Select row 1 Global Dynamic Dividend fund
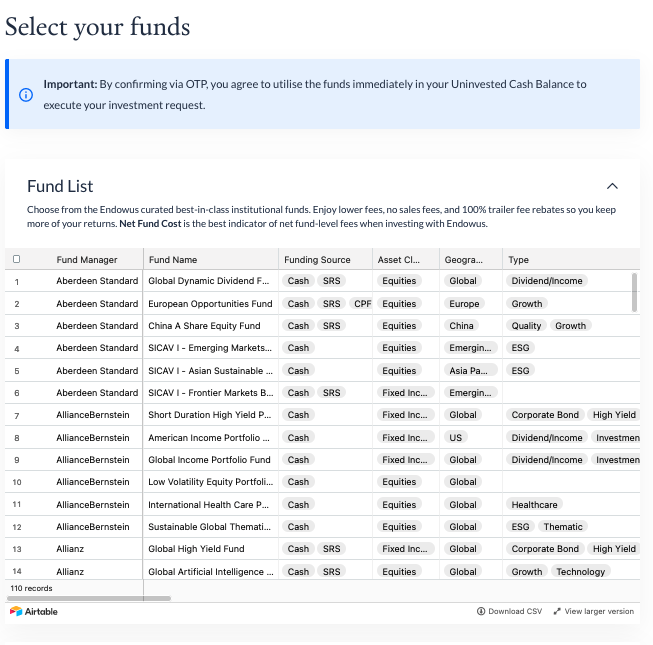Viewport: 653px width, 645px height. [x=322, y=281]
